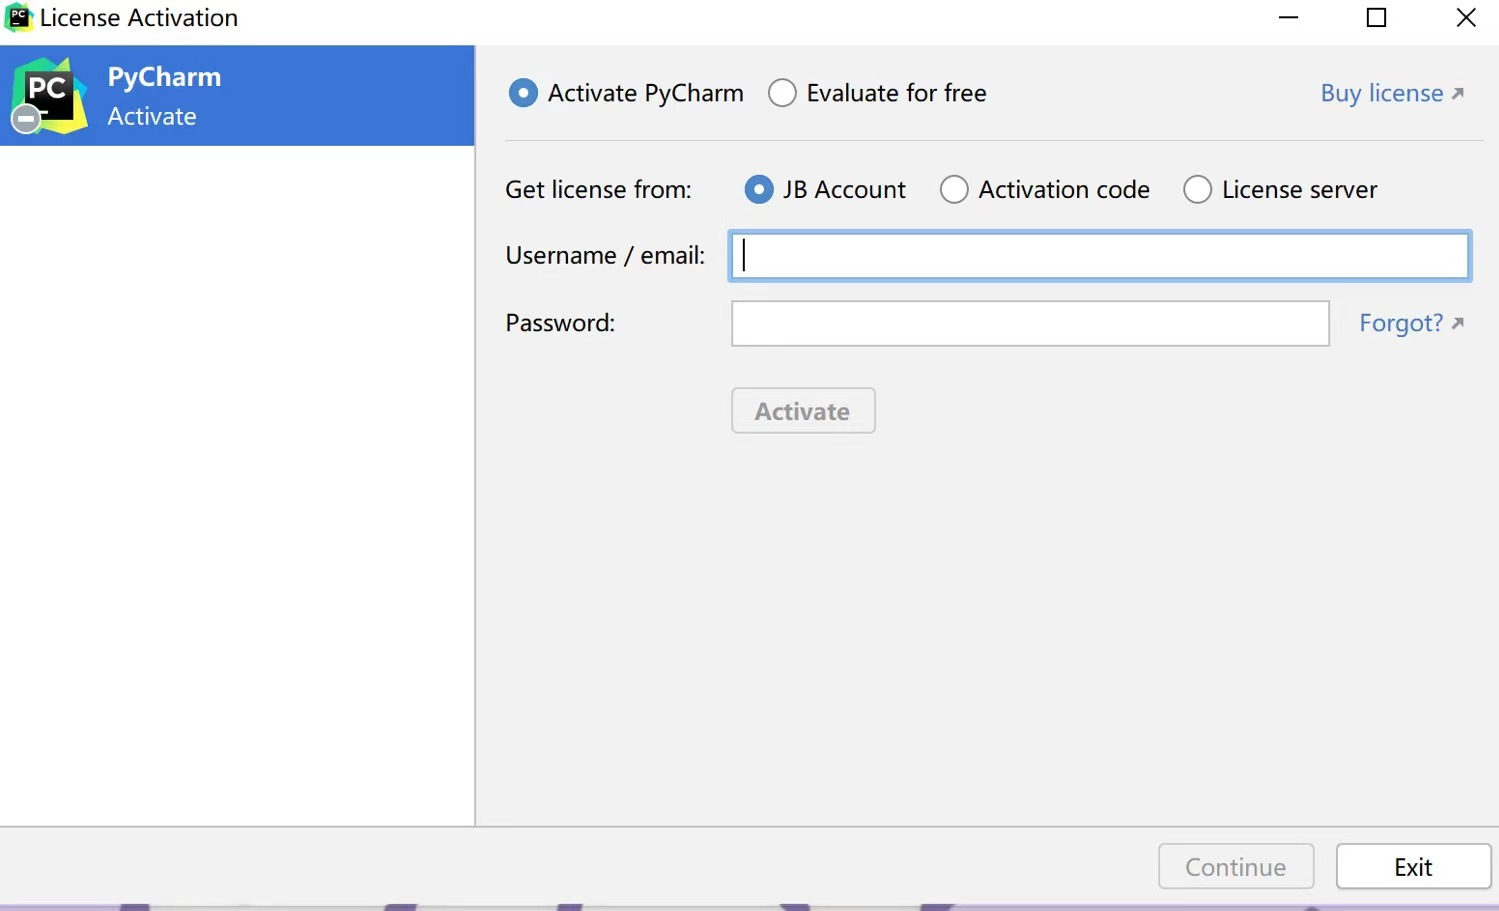The image size is (1499, 911).
Task: Select the PyCharm product entry in sidebar
Action: 237,96
